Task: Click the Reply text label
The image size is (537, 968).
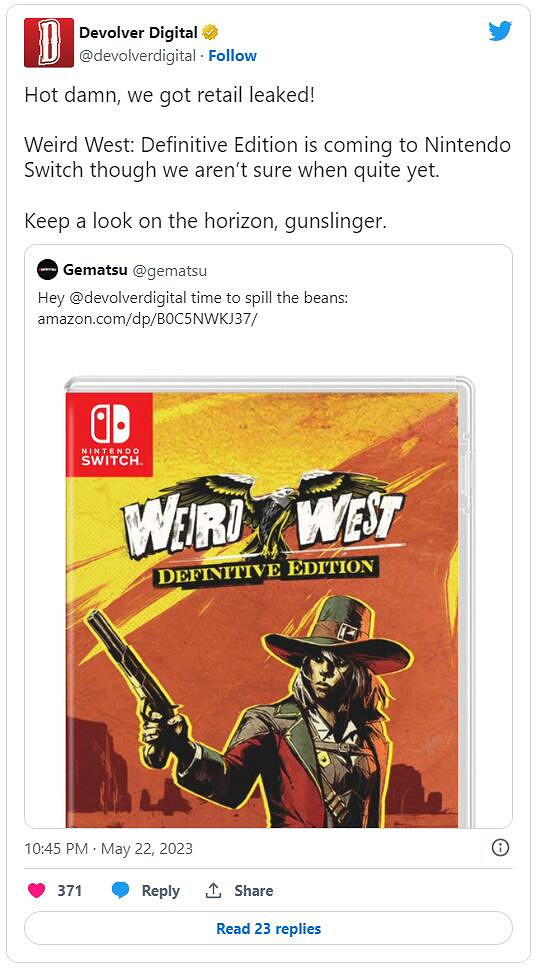Action: (160, 890)
